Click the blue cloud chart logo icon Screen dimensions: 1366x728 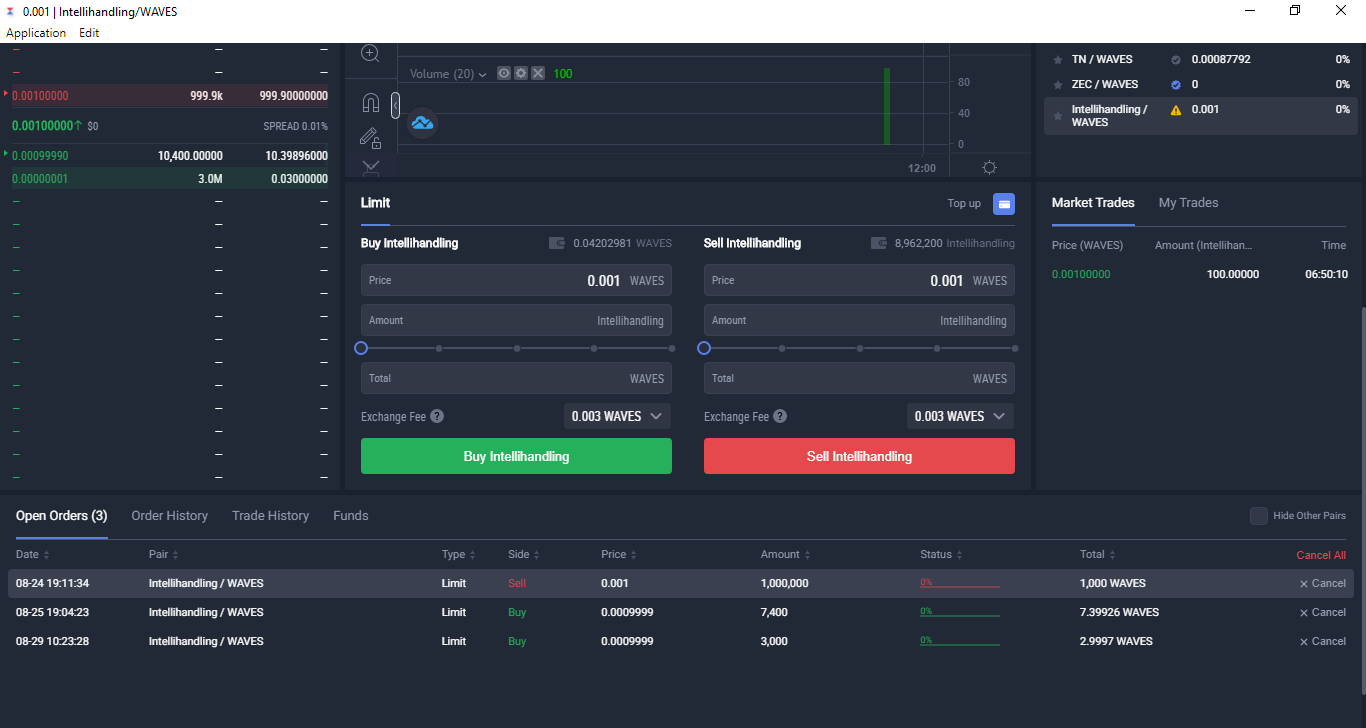422,123
